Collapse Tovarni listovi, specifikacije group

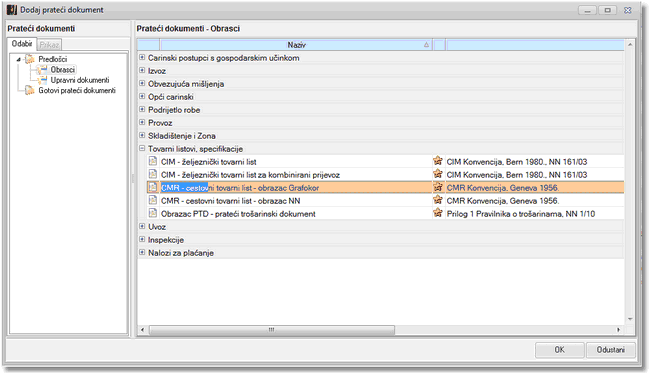tap(142, 148)
